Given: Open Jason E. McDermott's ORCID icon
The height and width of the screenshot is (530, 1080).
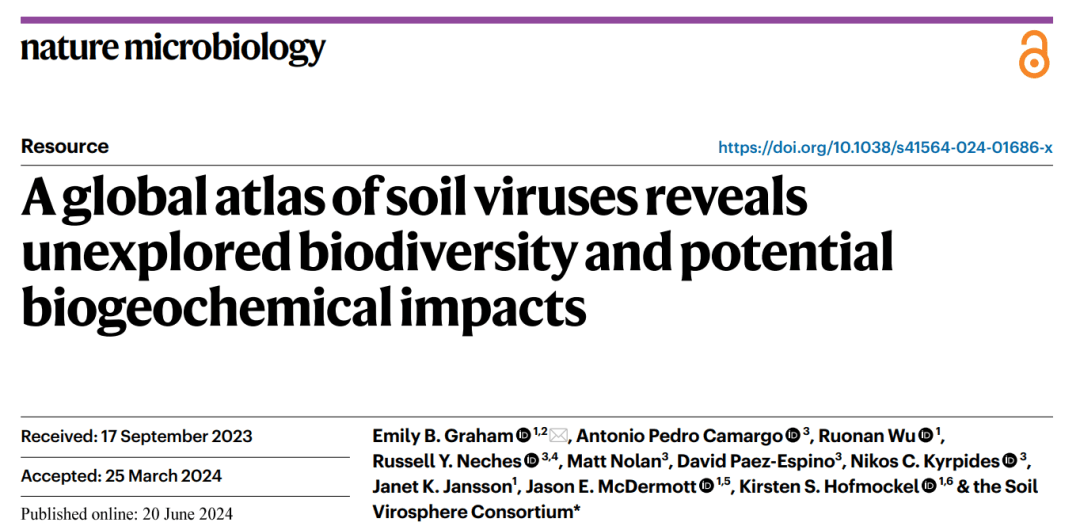Looking at the screenshot, I should tap(706, 487).
